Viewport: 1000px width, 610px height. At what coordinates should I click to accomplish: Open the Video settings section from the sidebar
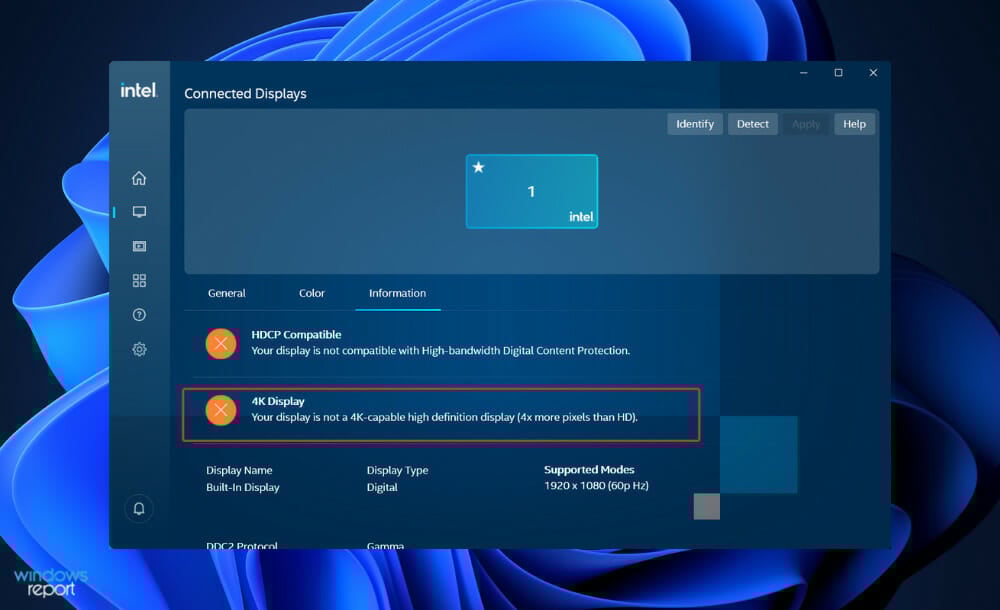pyautogui.click(x=139, y=245)
